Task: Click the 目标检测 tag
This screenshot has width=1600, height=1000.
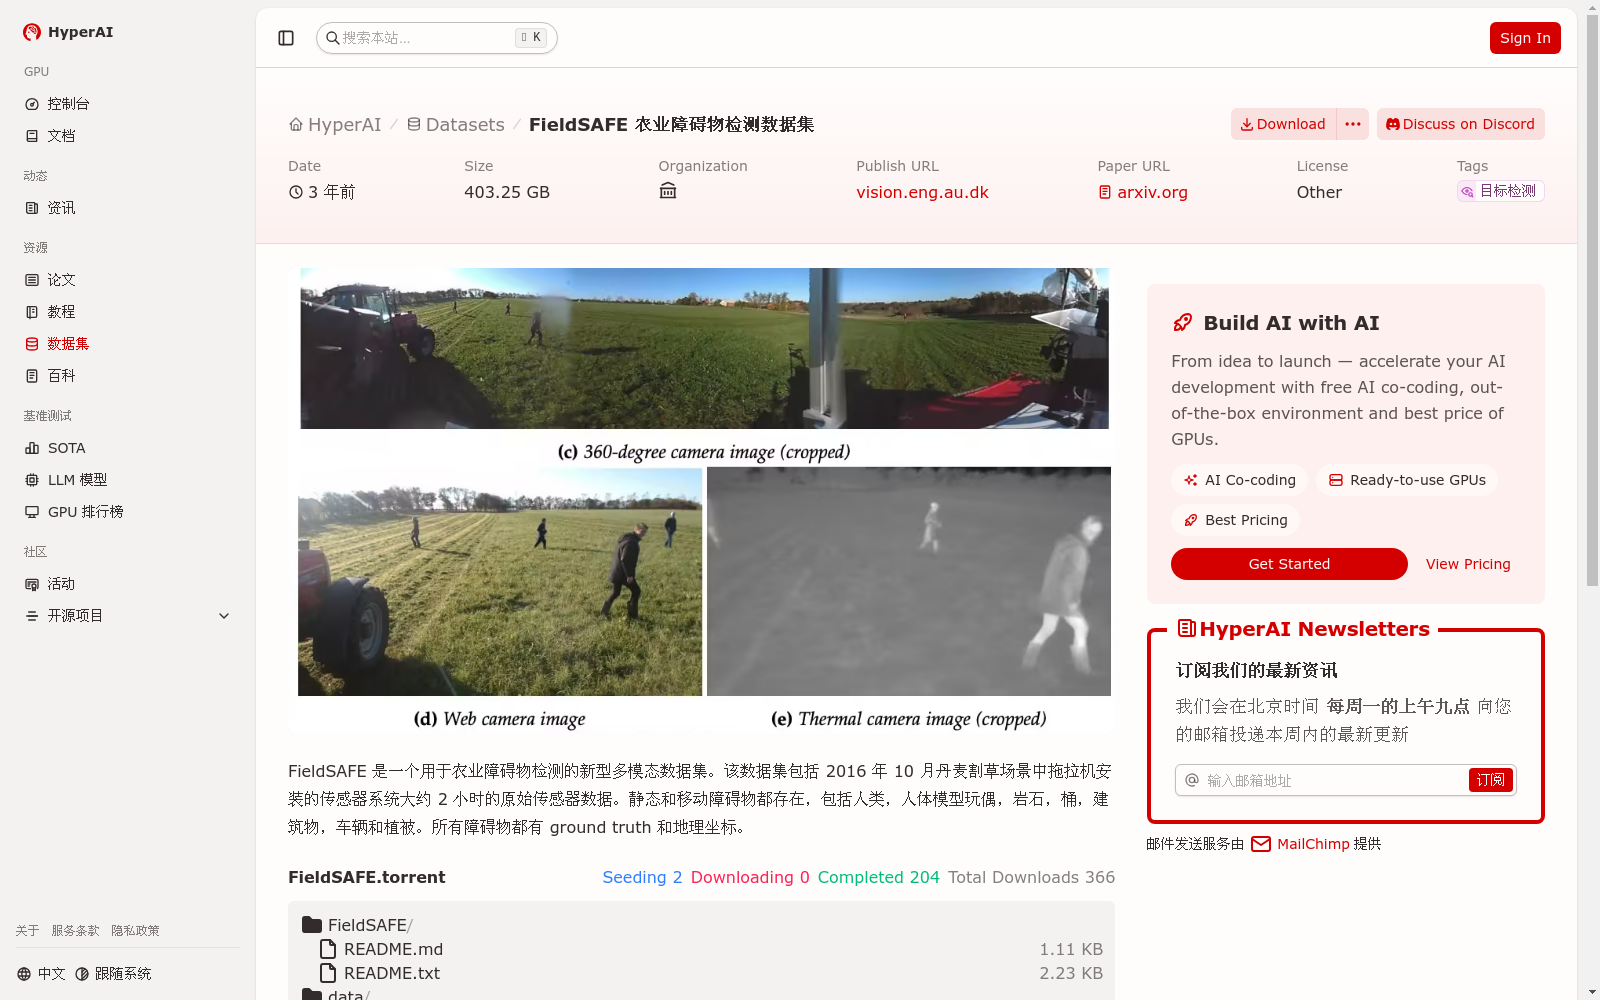Action: 1500,191
